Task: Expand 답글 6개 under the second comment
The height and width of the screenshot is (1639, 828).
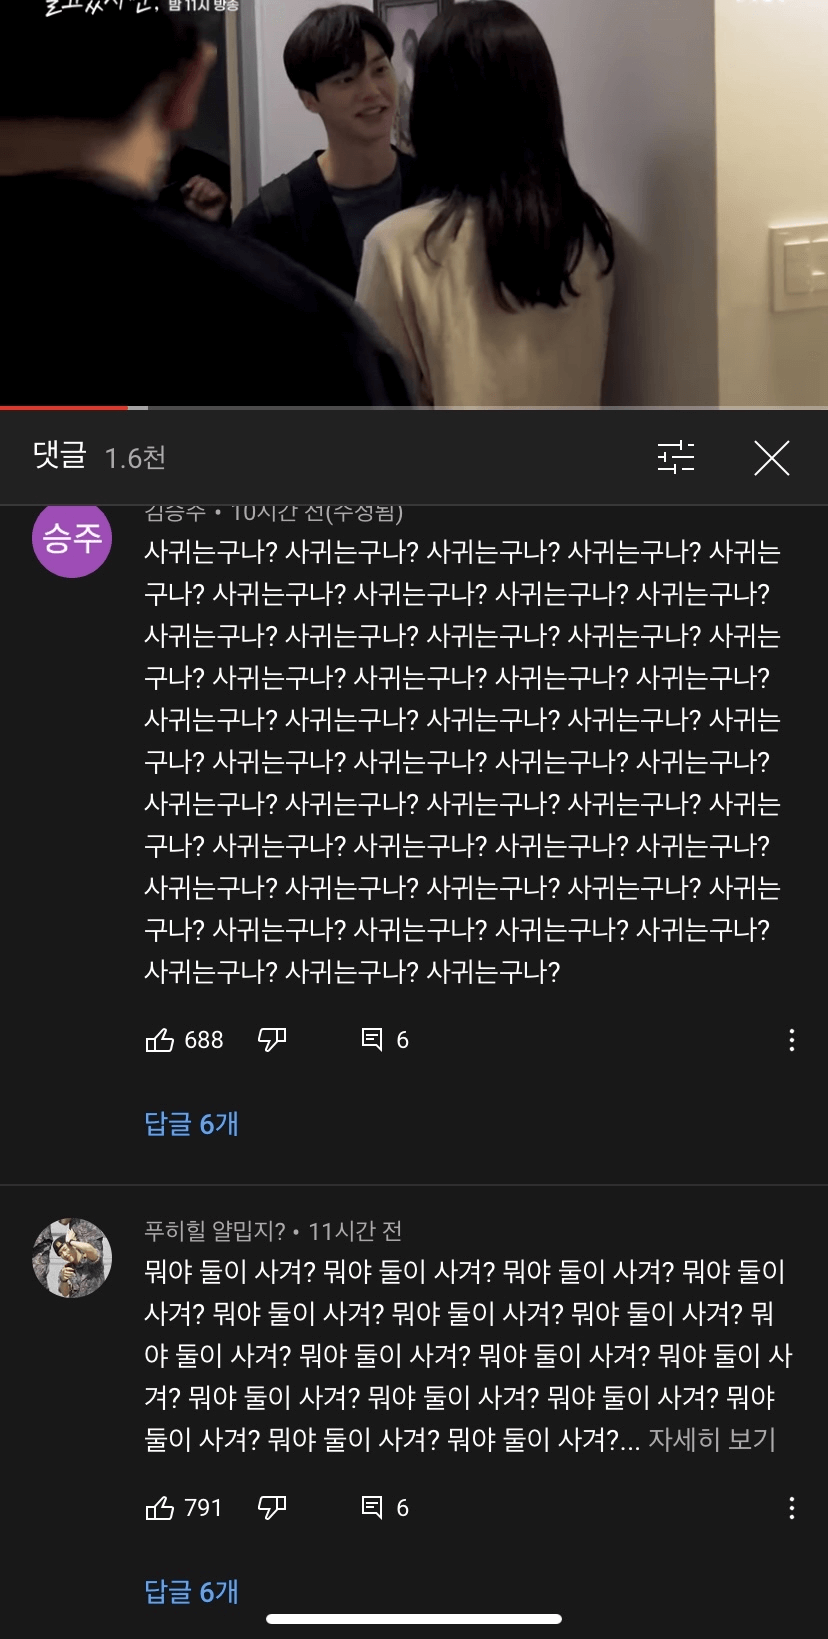Action: (191, 1592)
